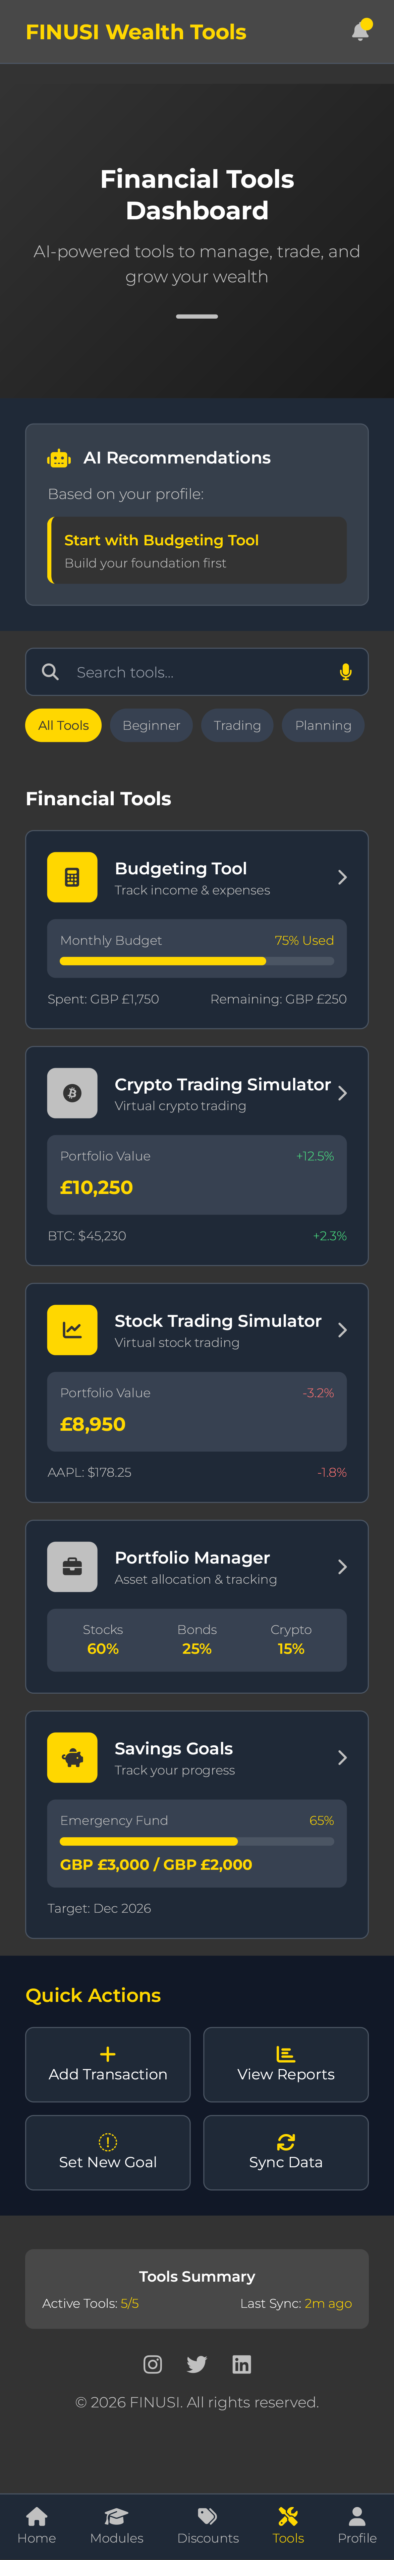The width and height of the screenshot is (394, 2560).
Task: Expand Stock Trading Simulator chevron
Action: point(342,1330)
